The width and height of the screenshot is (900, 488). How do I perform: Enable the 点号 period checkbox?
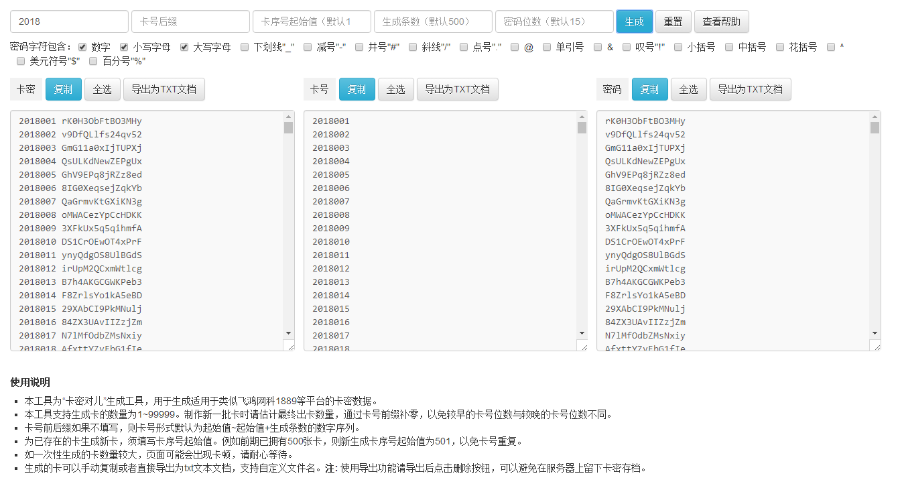[x=464, y=47]
